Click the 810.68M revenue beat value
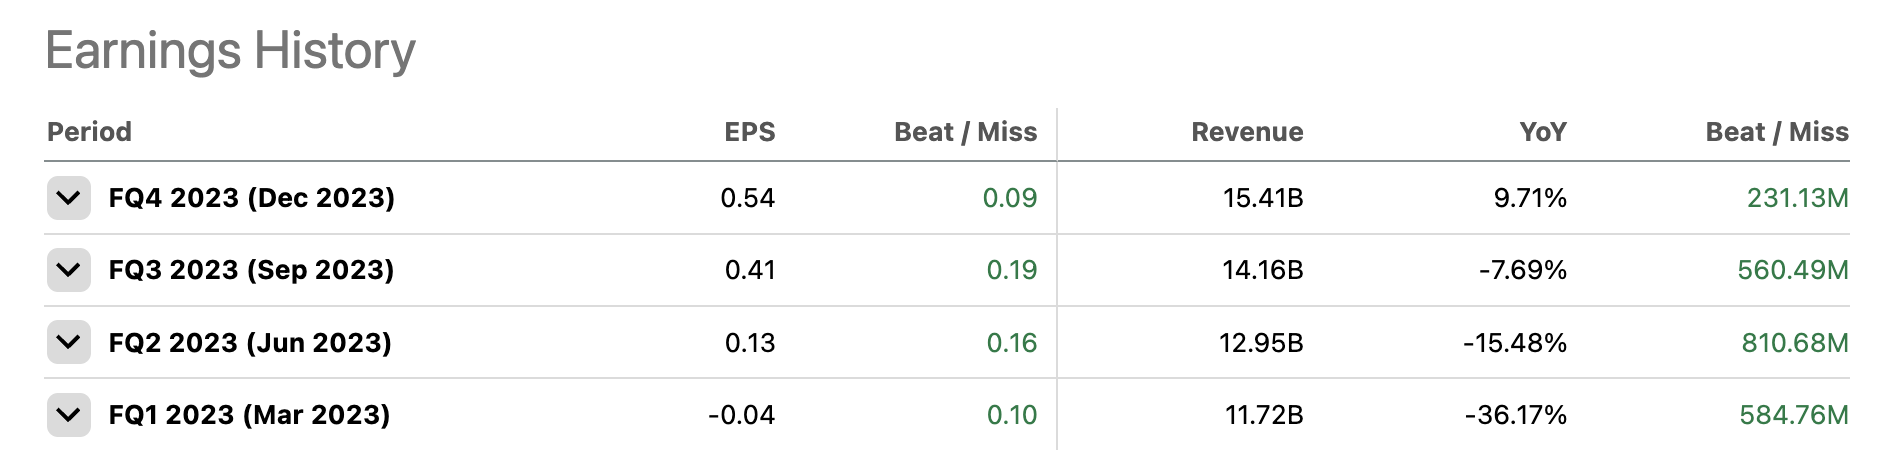 (1794, 343)
